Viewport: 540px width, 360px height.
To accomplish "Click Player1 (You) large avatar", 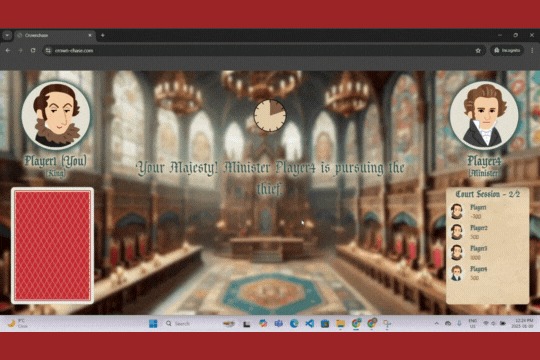I will pyautogui.click(x=56, y=115).
